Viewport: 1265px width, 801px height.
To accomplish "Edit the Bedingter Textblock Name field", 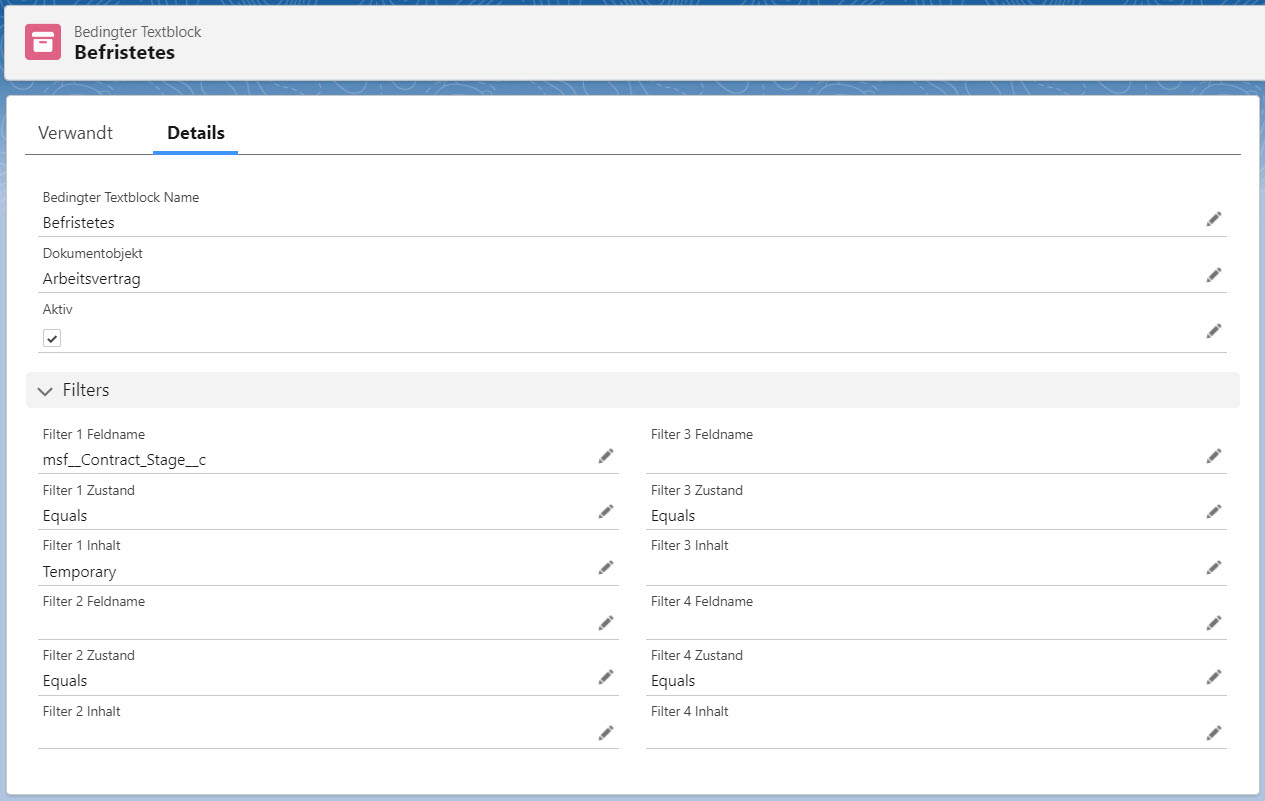I will pyautogui.click(x=1213, y=219).
